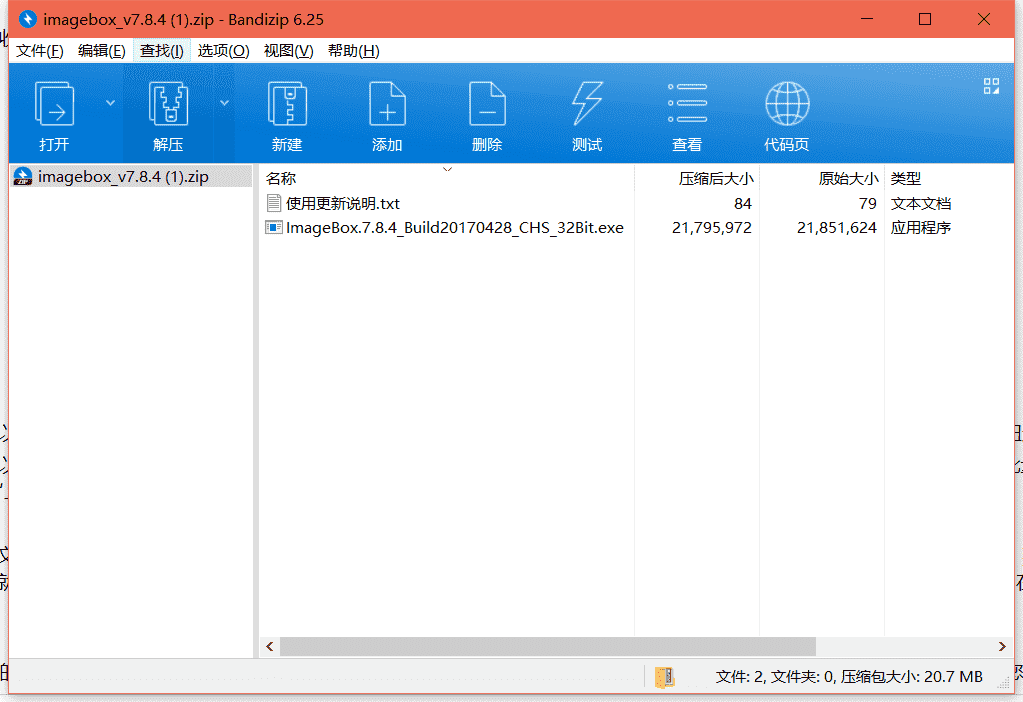Image resolution: width=1023 pixels, height=702 pixels.
Task: Click the horizontal scrollbar right arrow
Action: 1002,647
